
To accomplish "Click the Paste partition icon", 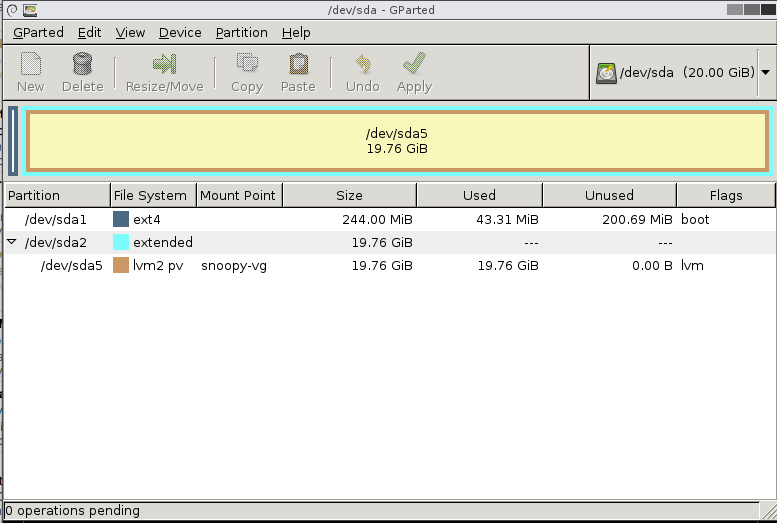I will tap(298, 65).
